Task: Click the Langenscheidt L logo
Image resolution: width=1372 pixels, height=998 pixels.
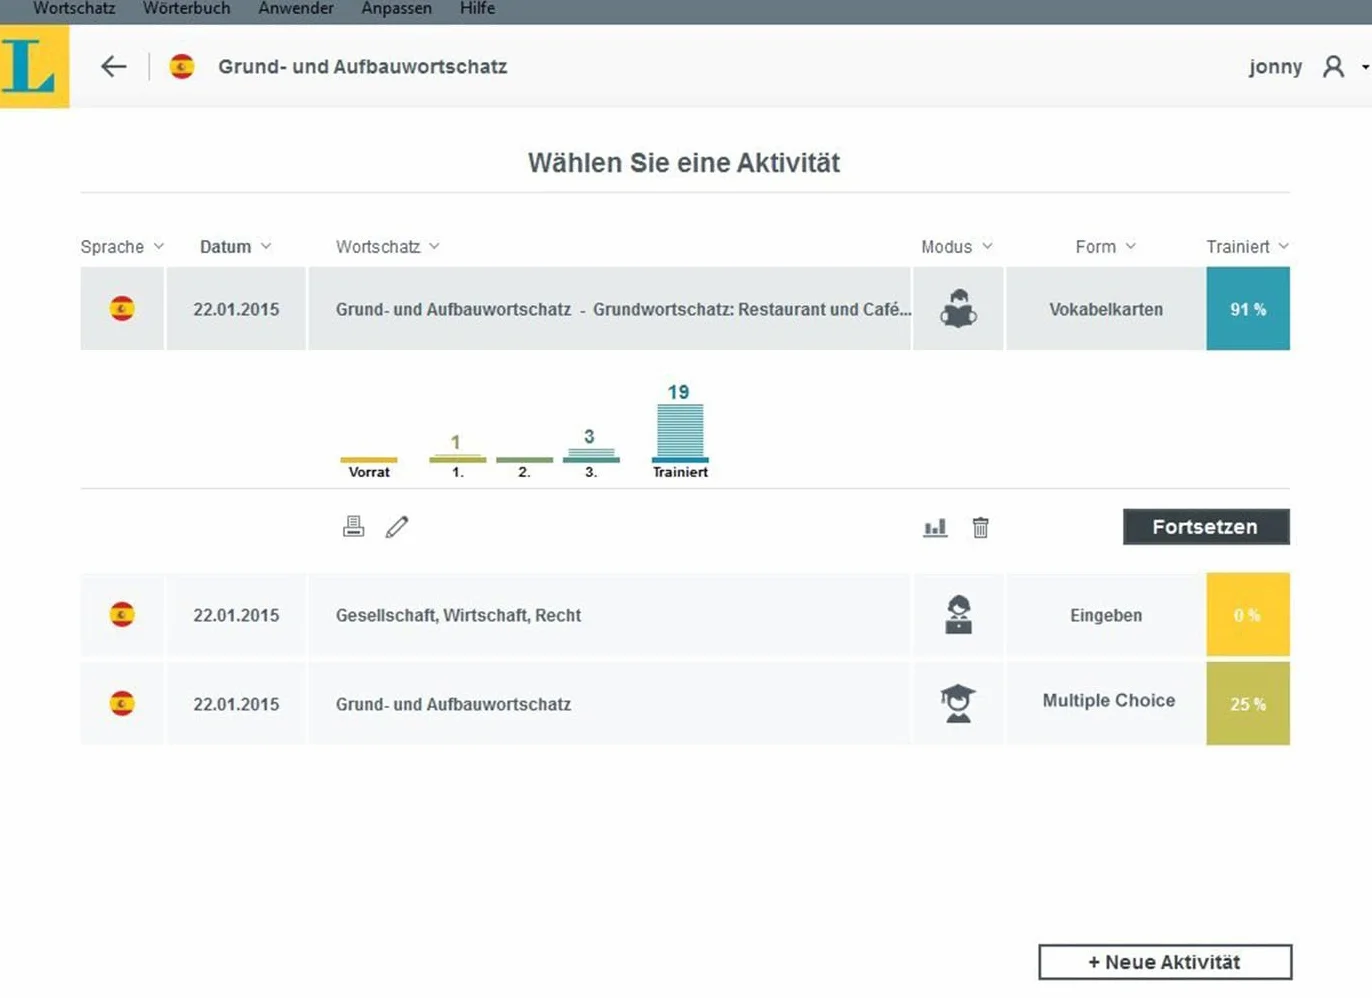Action: coord(34,66)
